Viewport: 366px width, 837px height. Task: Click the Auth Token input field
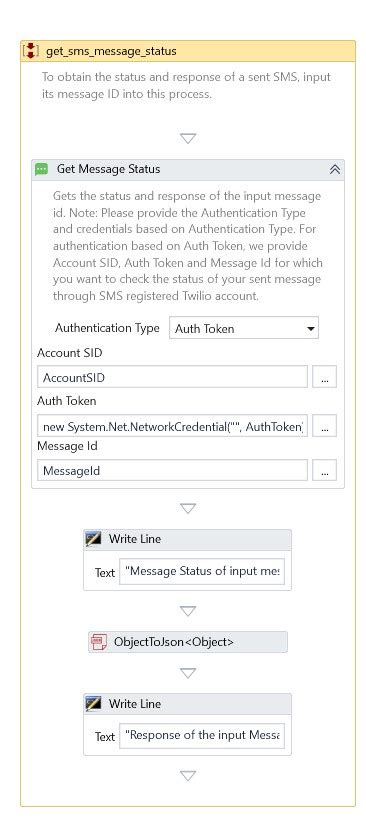point(172,425)
